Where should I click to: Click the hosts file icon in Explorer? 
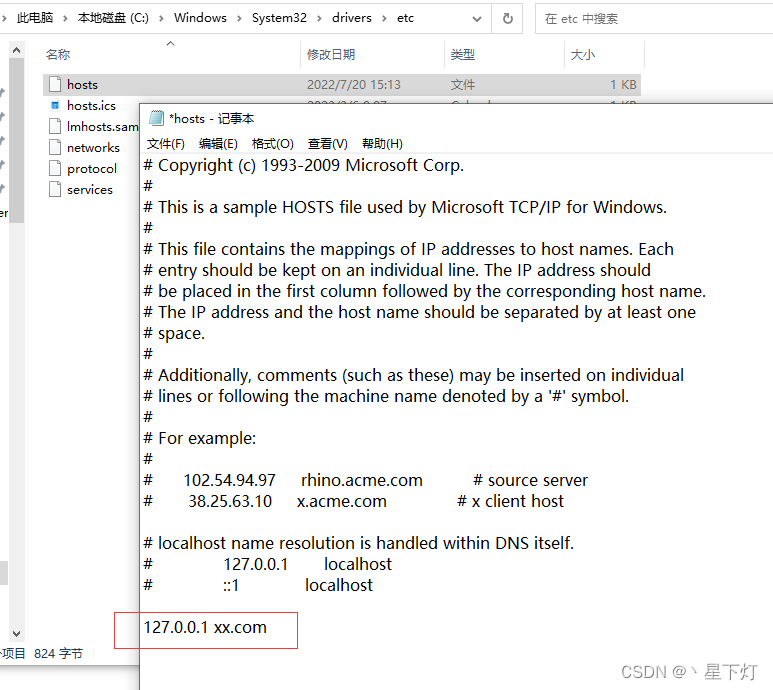55,85
